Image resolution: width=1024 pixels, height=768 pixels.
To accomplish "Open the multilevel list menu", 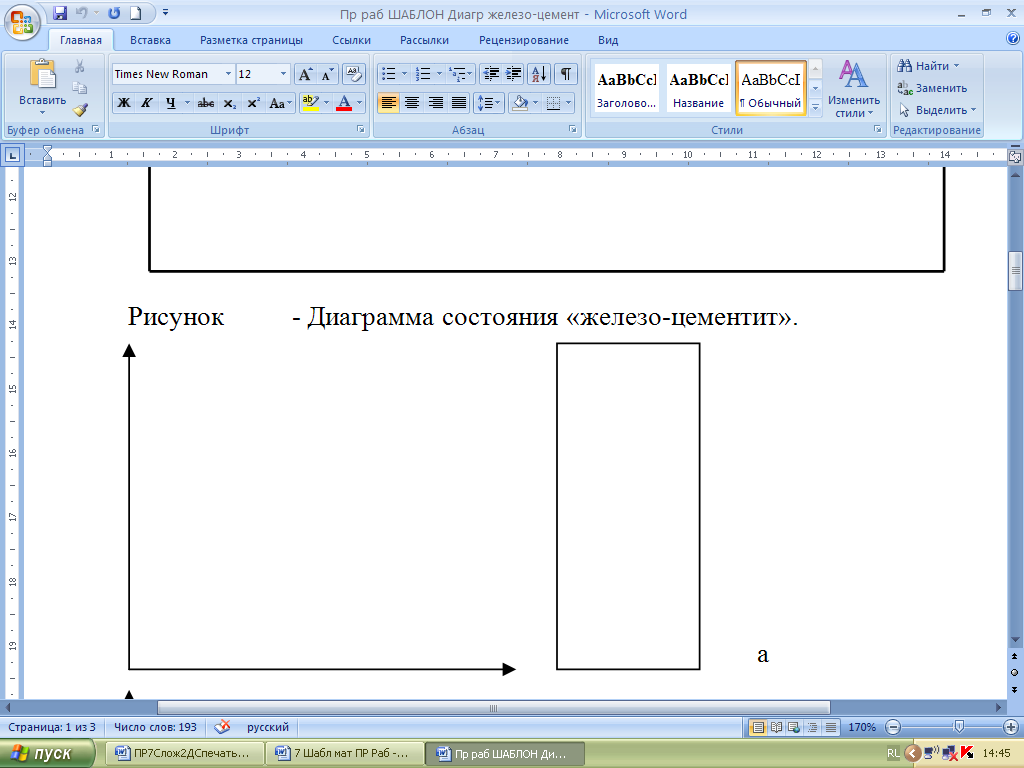I will 460,74.
